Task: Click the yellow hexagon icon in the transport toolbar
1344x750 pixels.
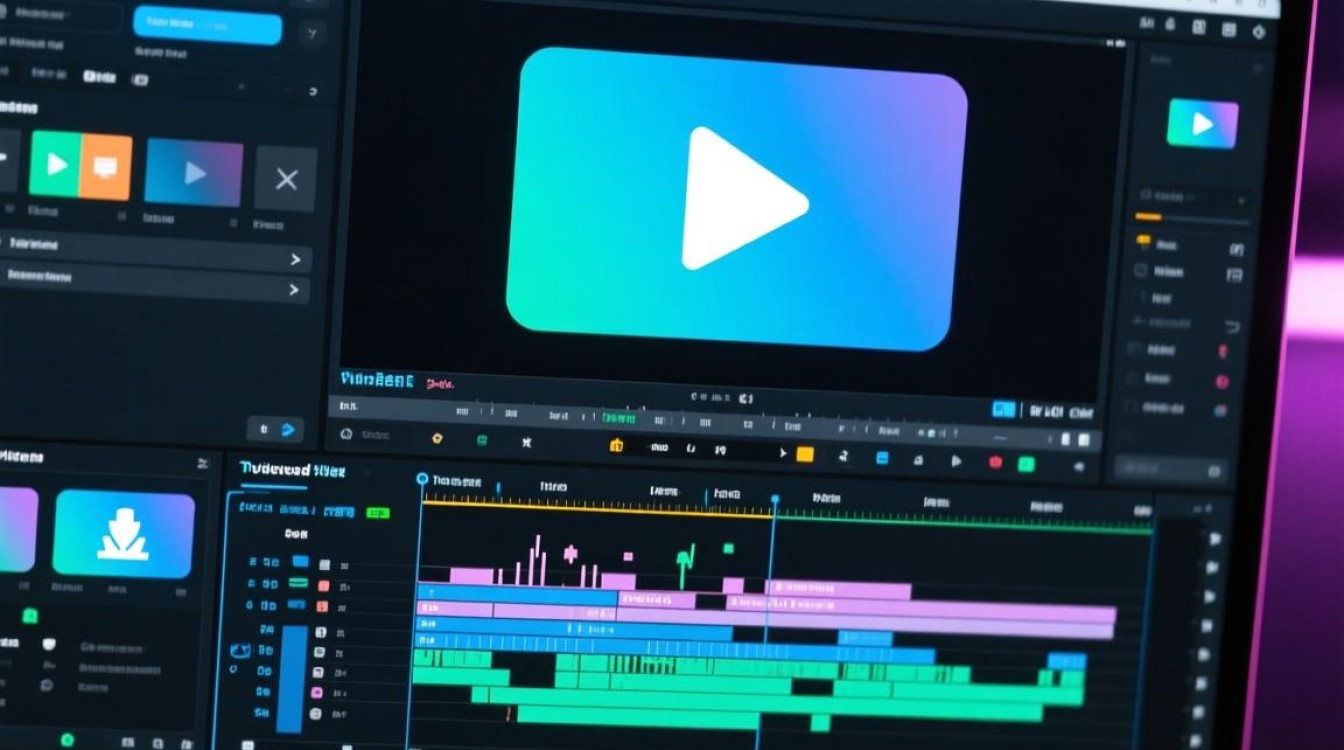Action: tap(437, 438)
